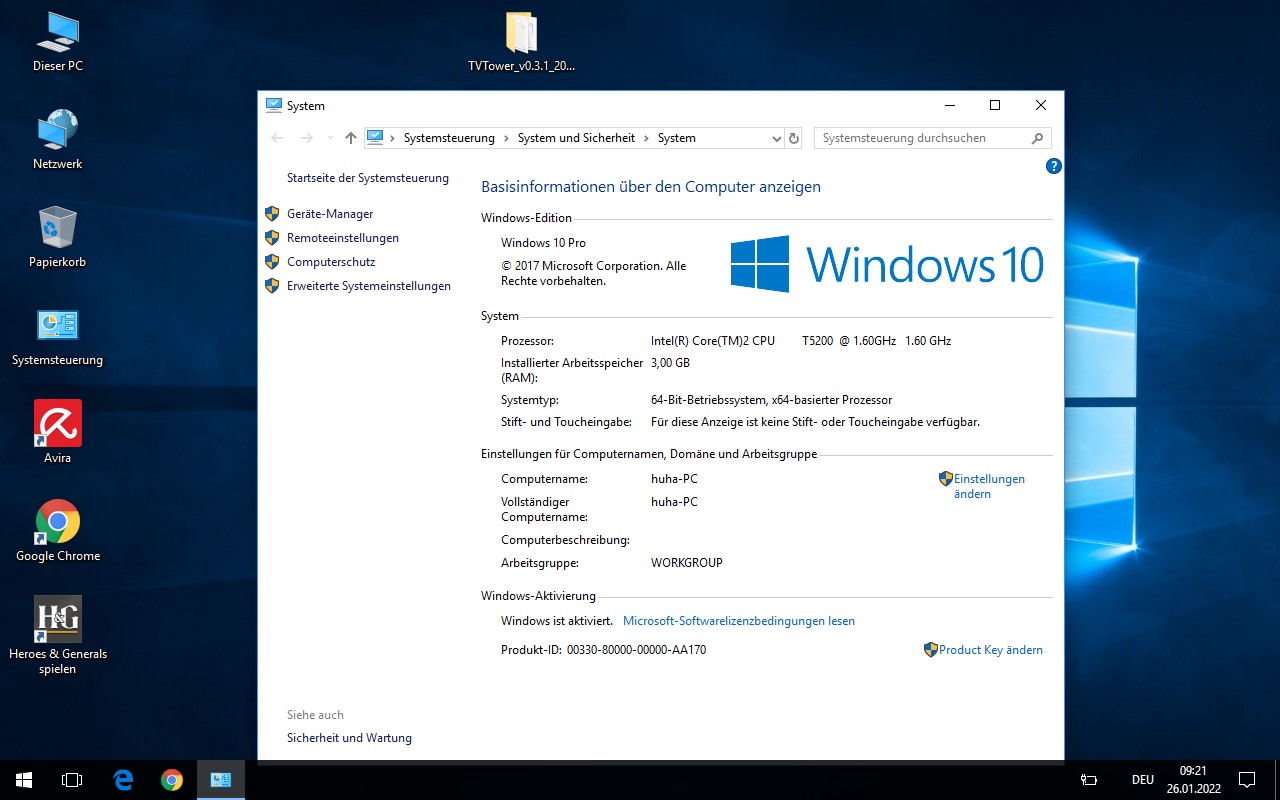Open Computerschutz link

click(330, 262)
